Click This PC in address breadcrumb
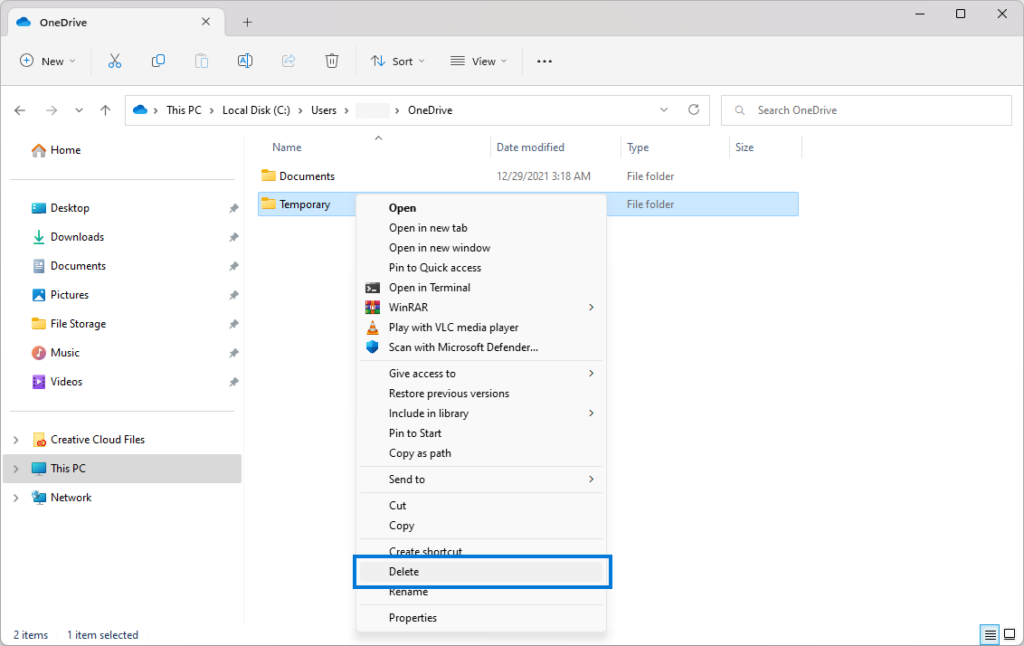The image size is (1024, 646). (184, 110)
